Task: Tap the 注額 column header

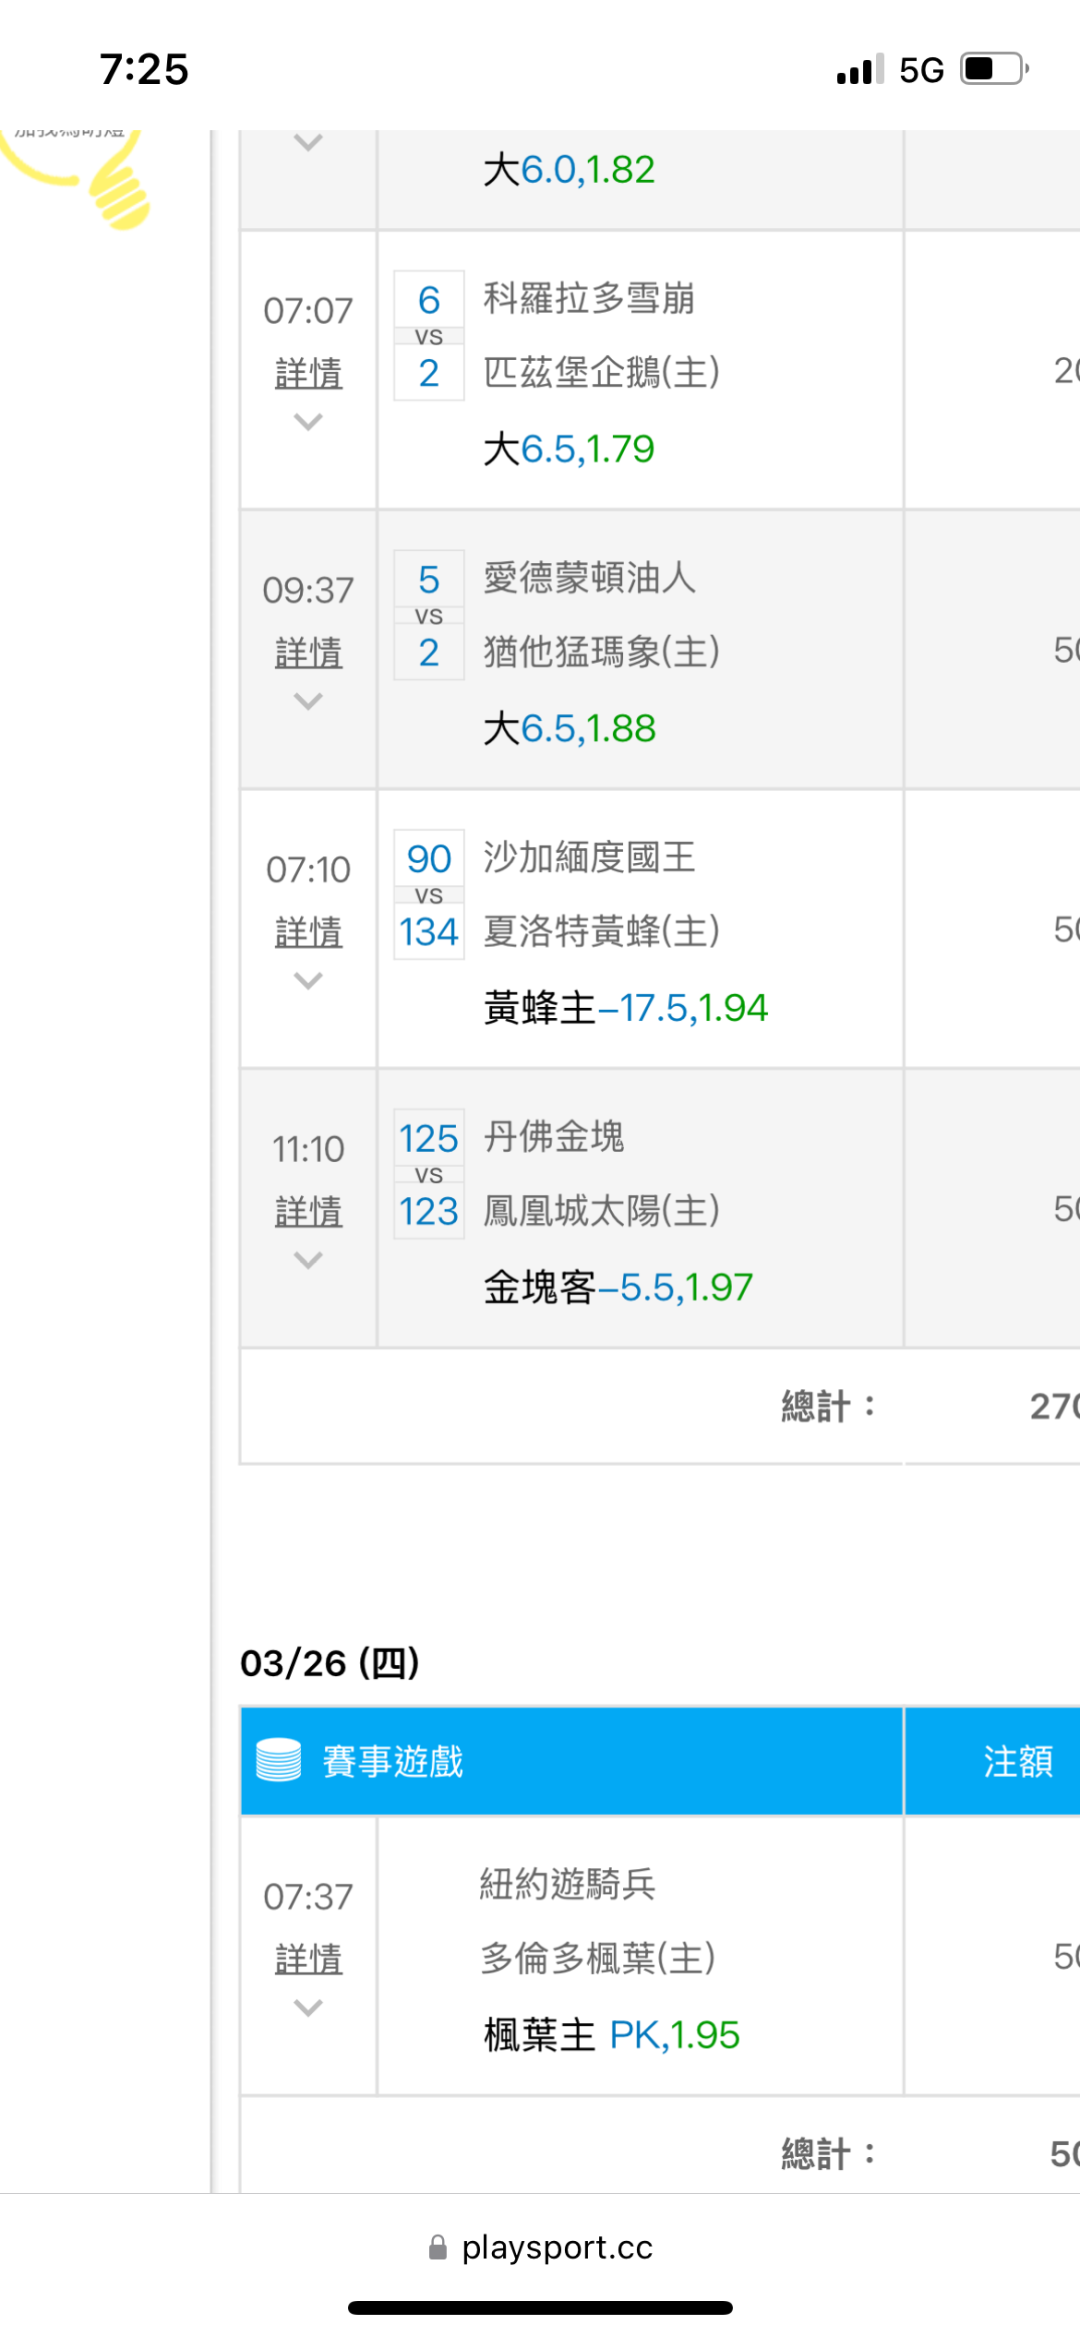Action: [x=1017, y=1761]
